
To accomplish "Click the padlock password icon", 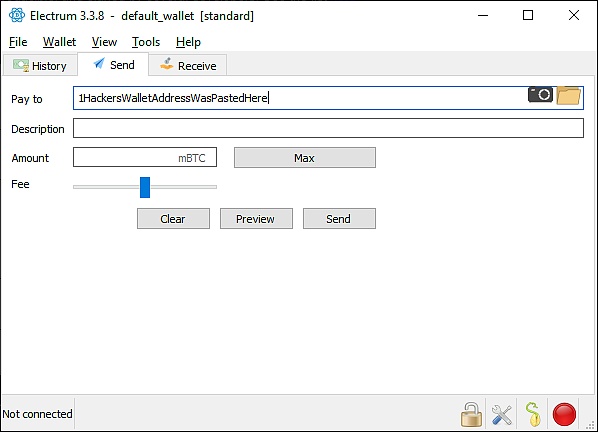I will (471, 414).
